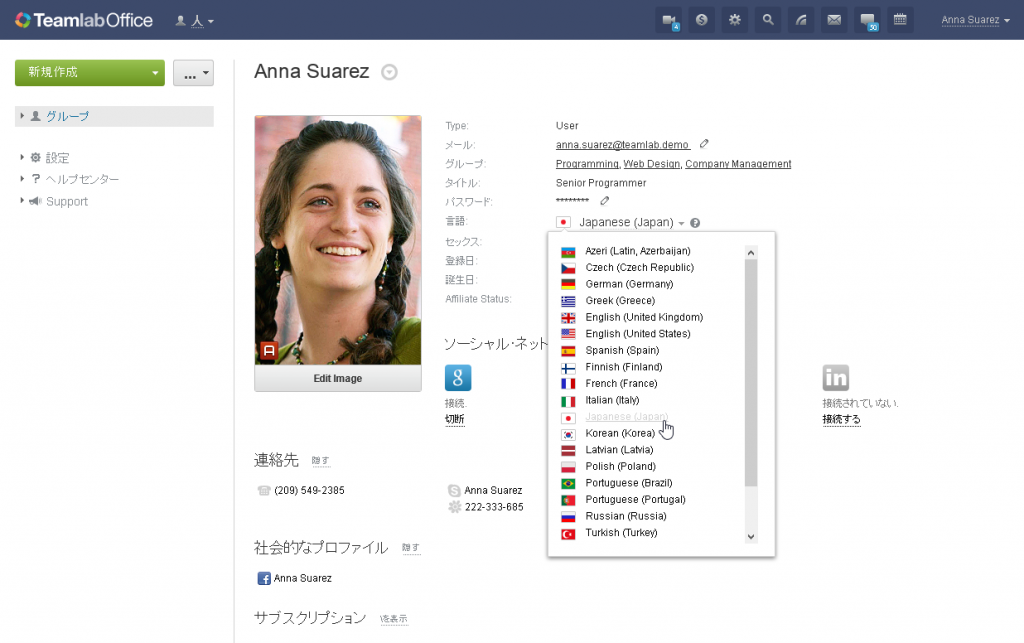The image size is (1024, 643).
Task: Click 接続する connect link under LinkedIn
Action: (841, 419)
